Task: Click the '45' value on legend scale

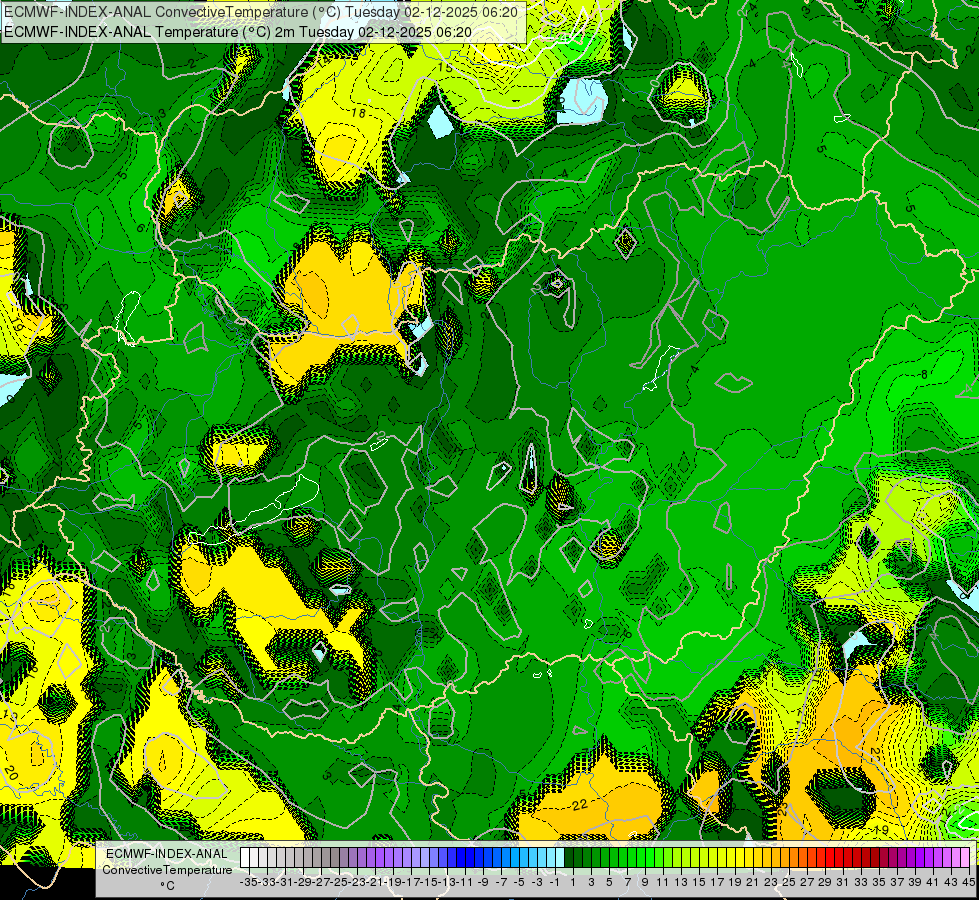Action: (x=968, y=882)
